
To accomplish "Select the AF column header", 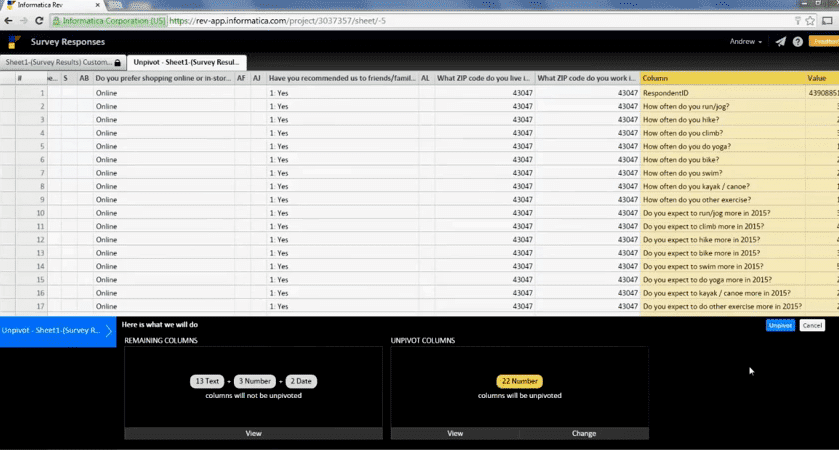I will [241, 78].
